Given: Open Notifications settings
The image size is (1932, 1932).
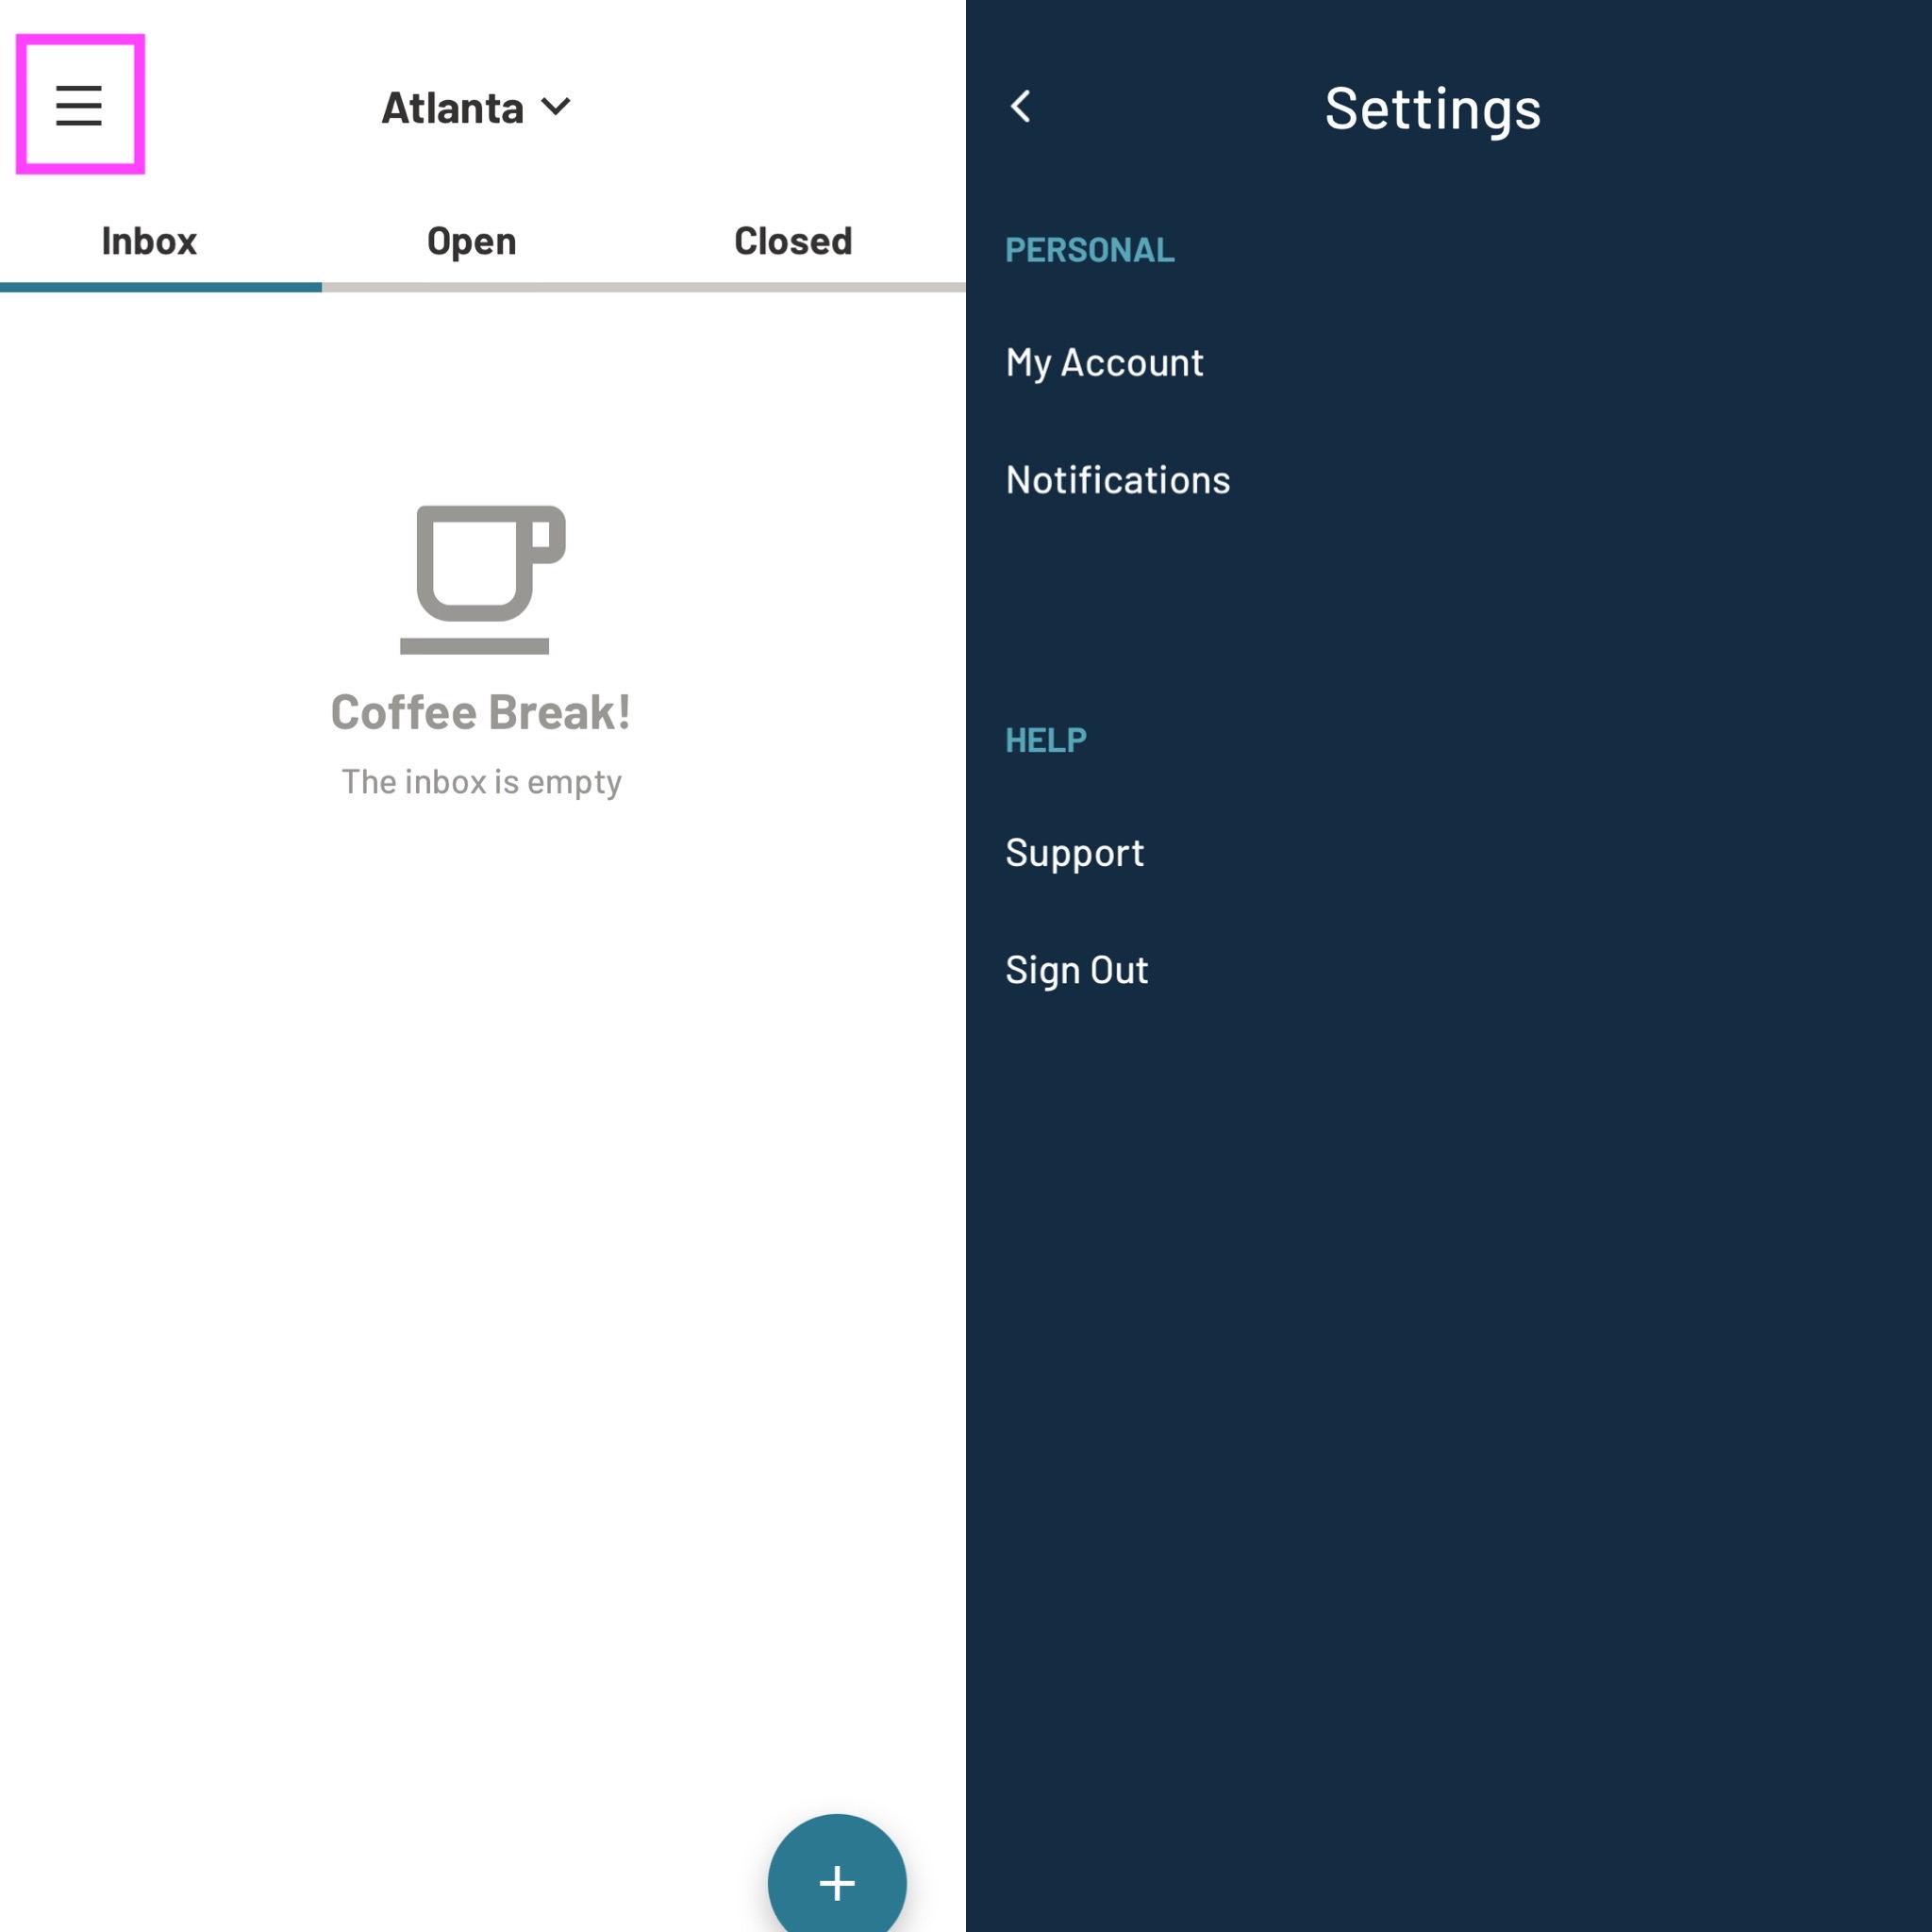Looking at the screenshot, I should (x=1118, y=480).
